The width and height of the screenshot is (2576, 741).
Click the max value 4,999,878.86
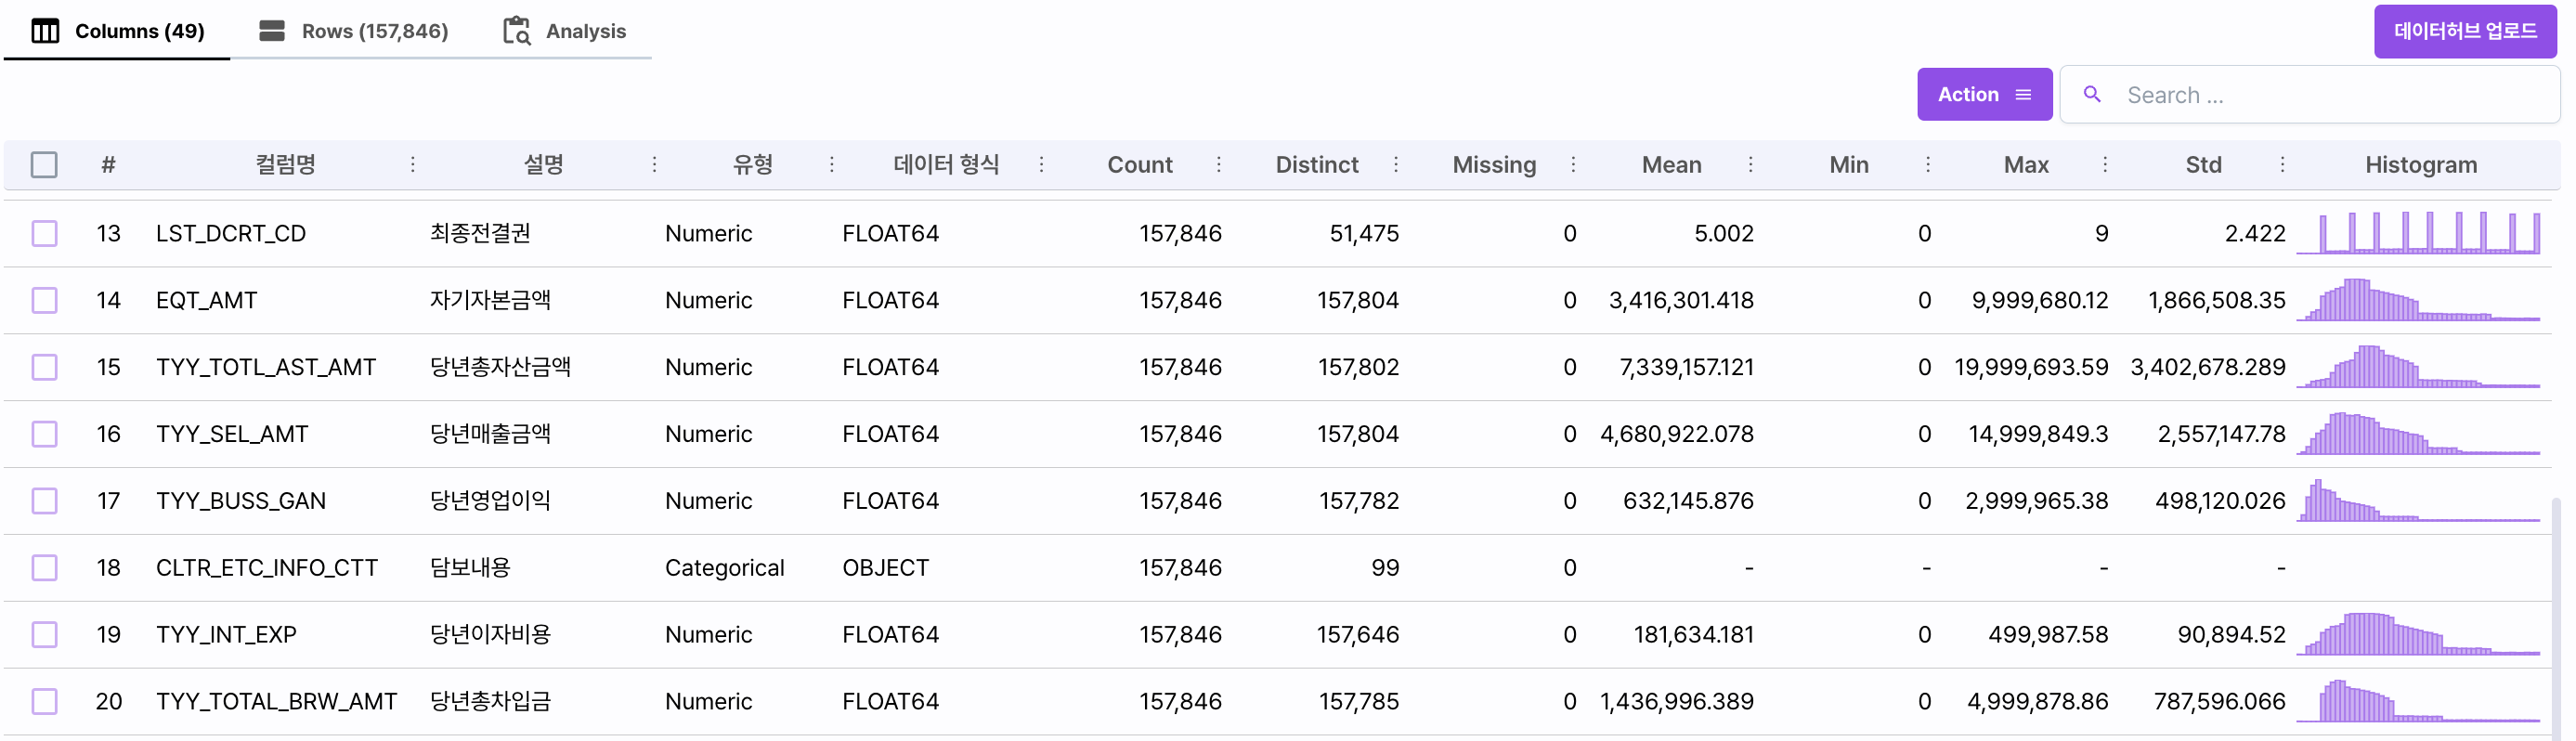2037,702
